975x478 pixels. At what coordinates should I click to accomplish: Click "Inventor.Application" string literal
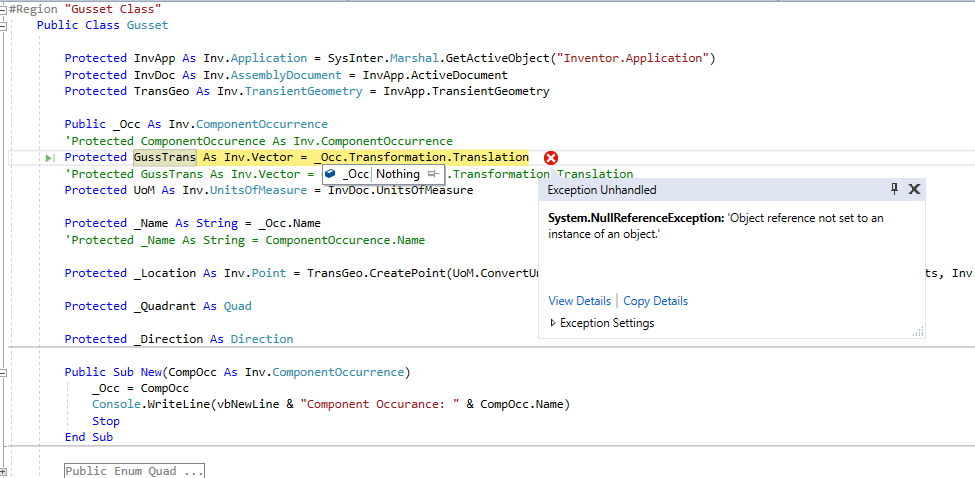tap(633, 58)
